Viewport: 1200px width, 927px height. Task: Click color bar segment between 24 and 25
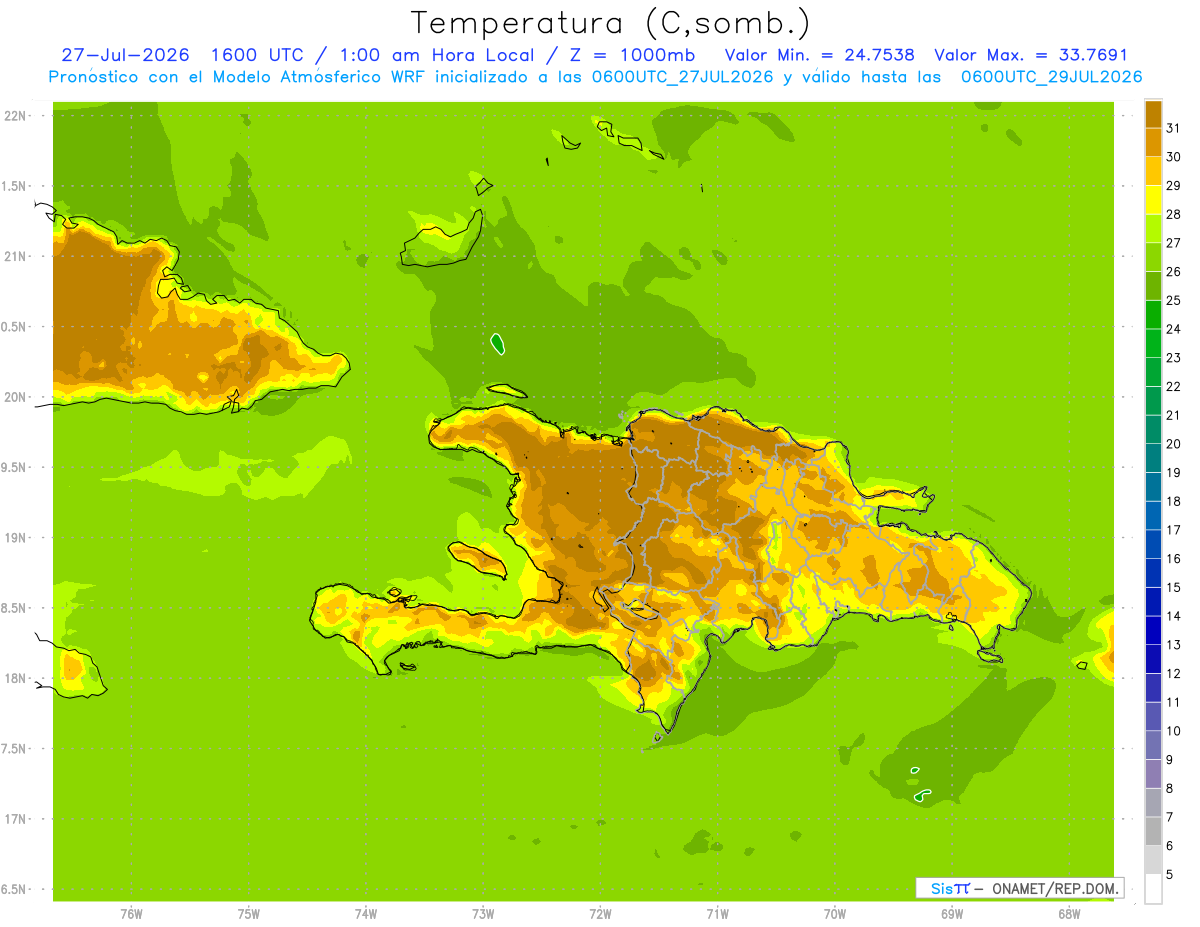click(1153, 314)
